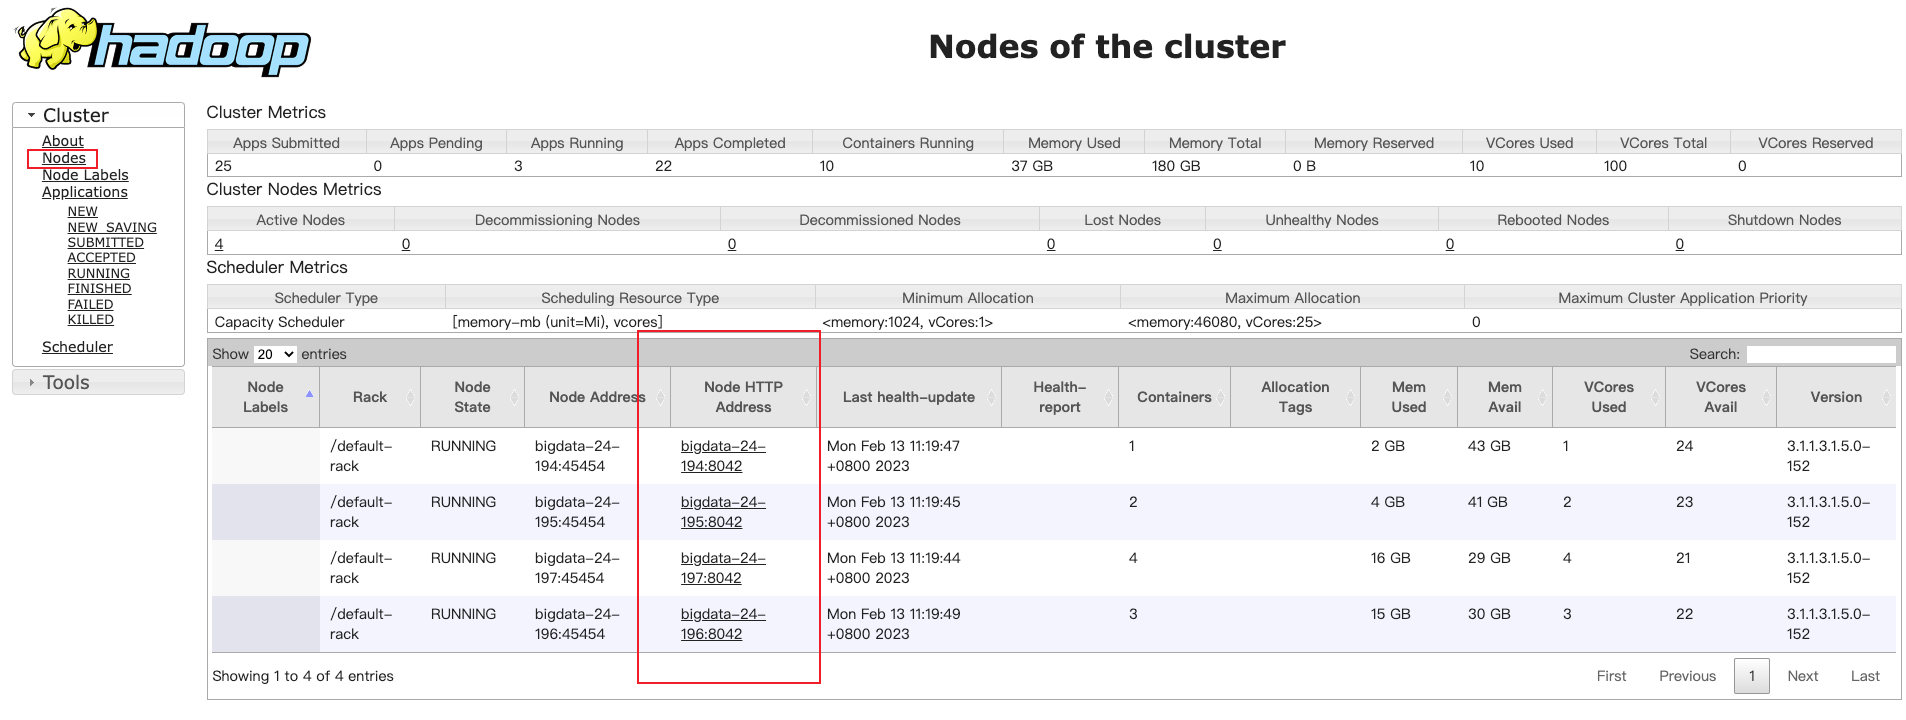Click Memory Used value 37 GB

point(1032,166)
